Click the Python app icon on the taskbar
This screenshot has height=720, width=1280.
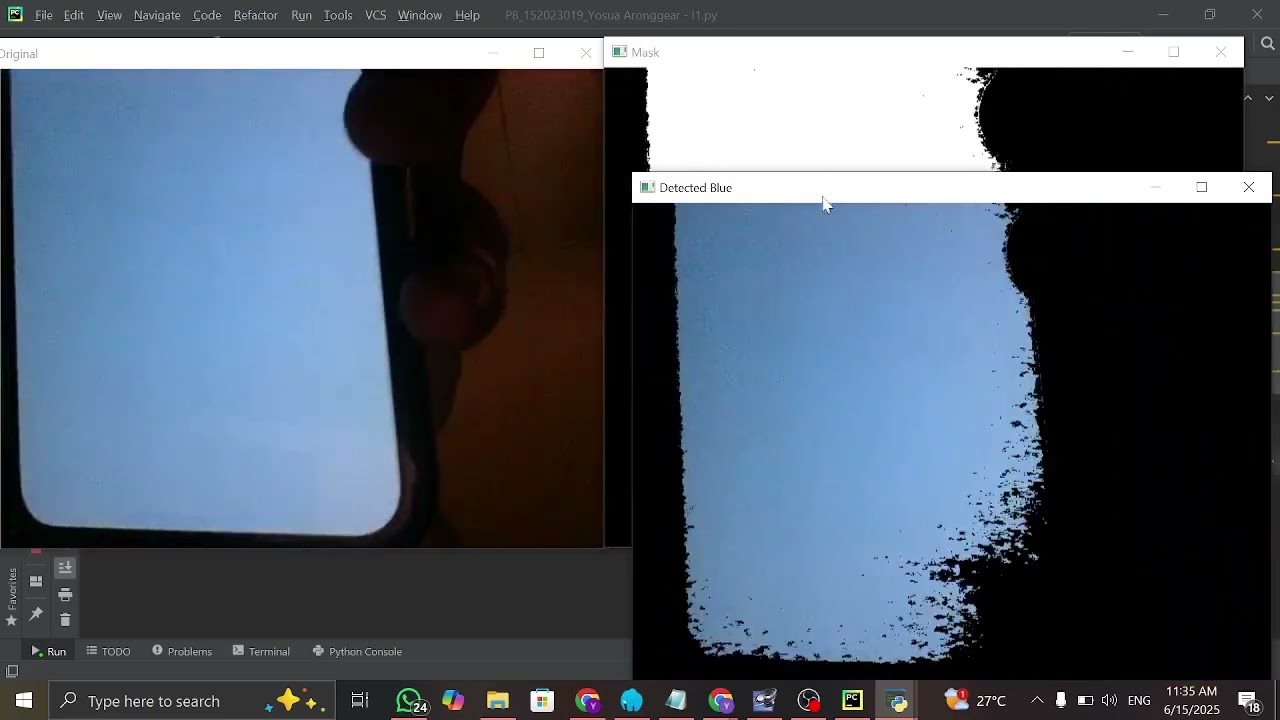point(897,701)
